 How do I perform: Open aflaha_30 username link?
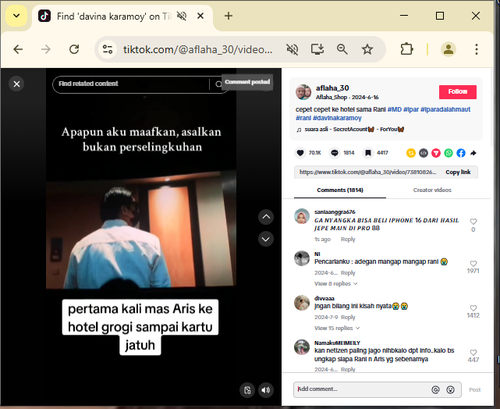pos(332,88)
